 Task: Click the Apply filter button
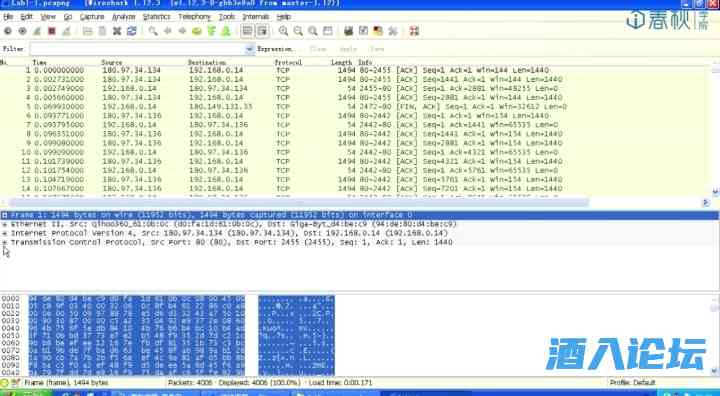click(348, 49)
